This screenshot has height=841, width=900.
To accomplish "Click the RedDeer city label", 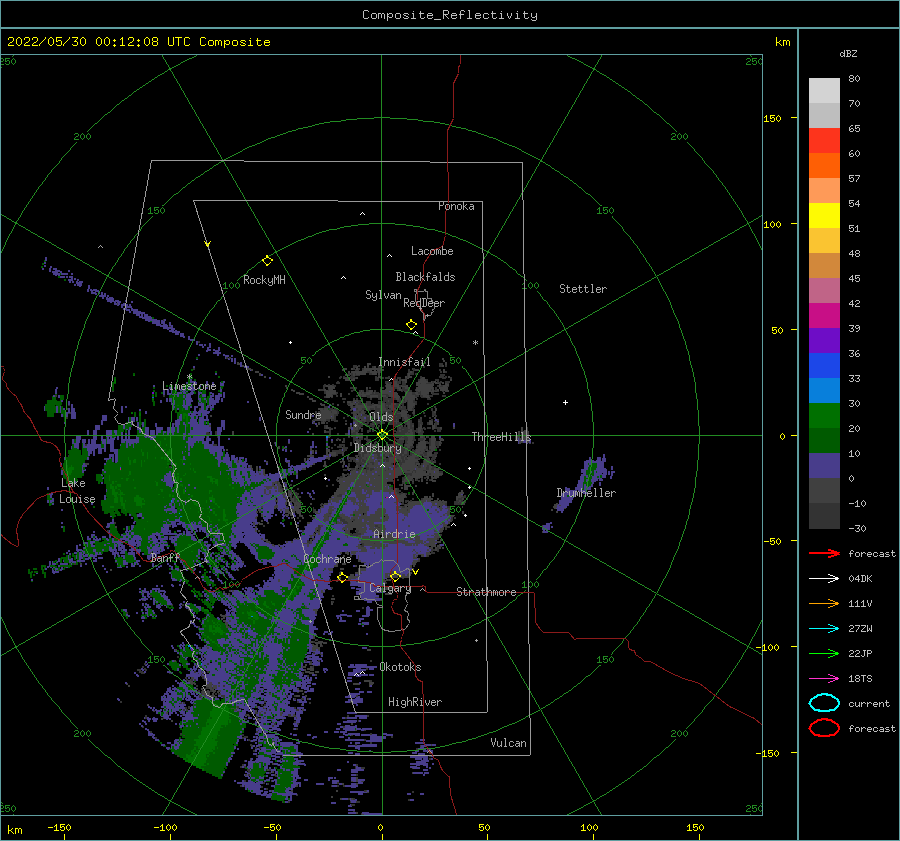I will (424, 303).
